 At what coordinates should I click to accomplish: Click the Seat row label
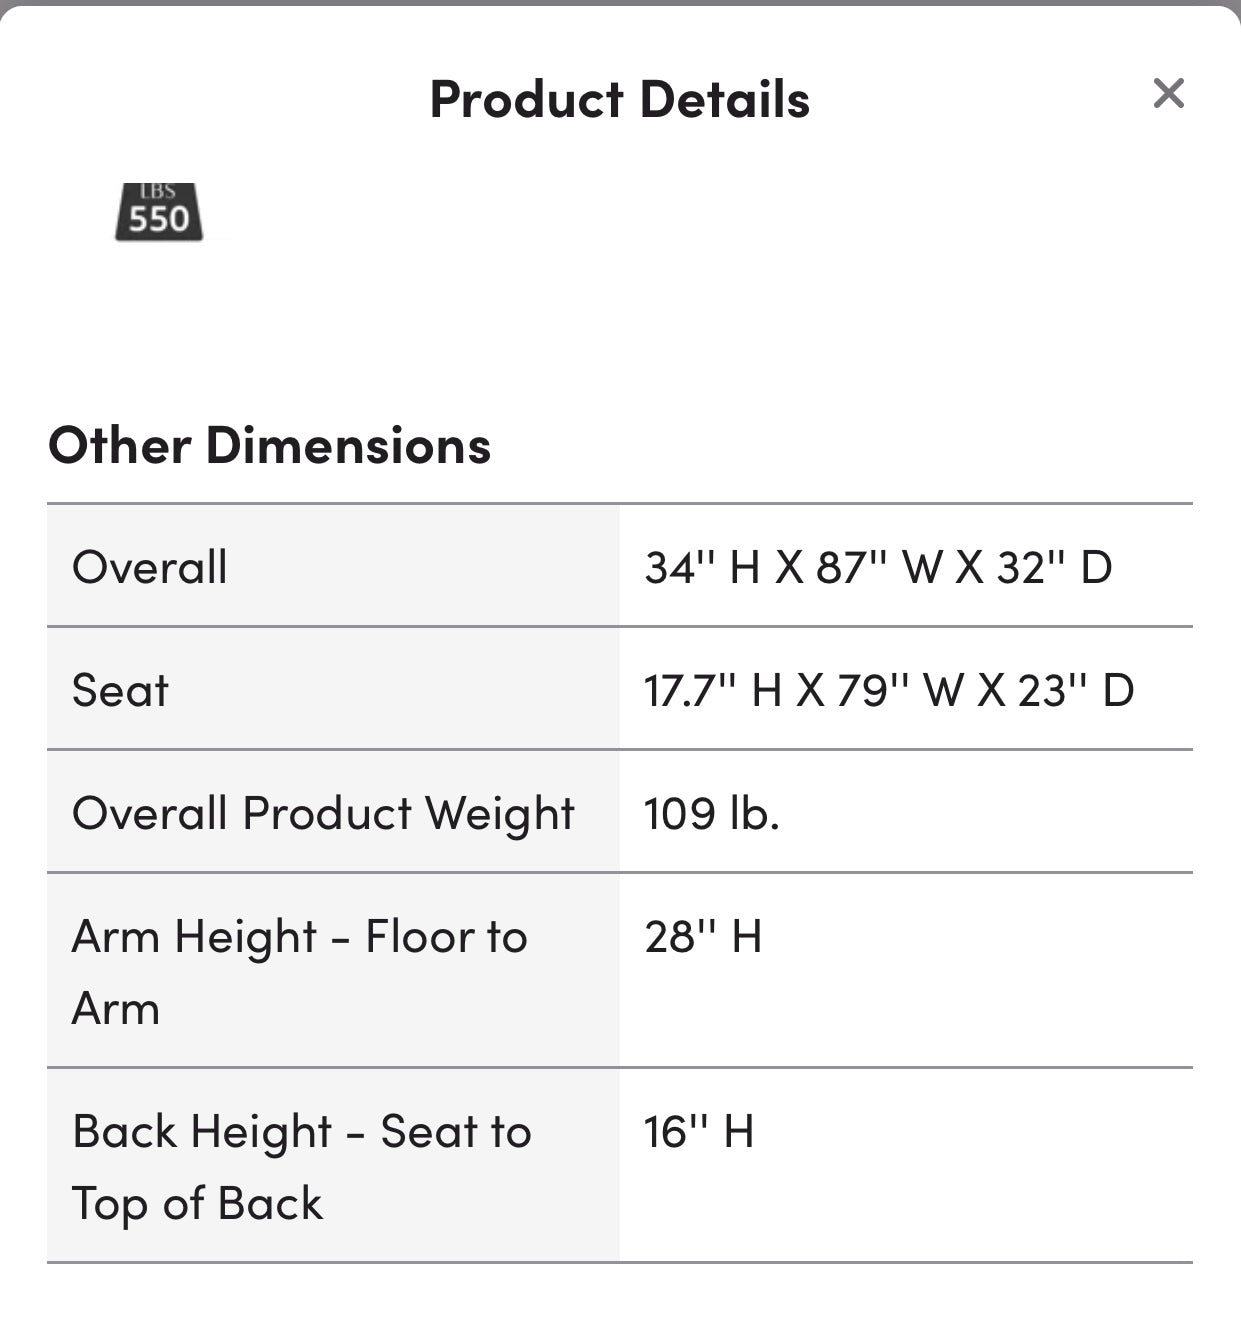pos(121,689)
